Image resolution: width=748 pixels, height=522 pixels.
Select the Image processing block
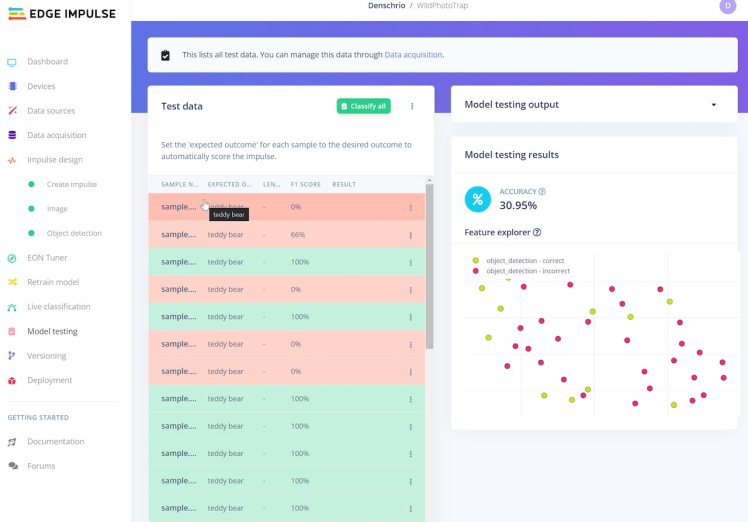coord(57,209)
